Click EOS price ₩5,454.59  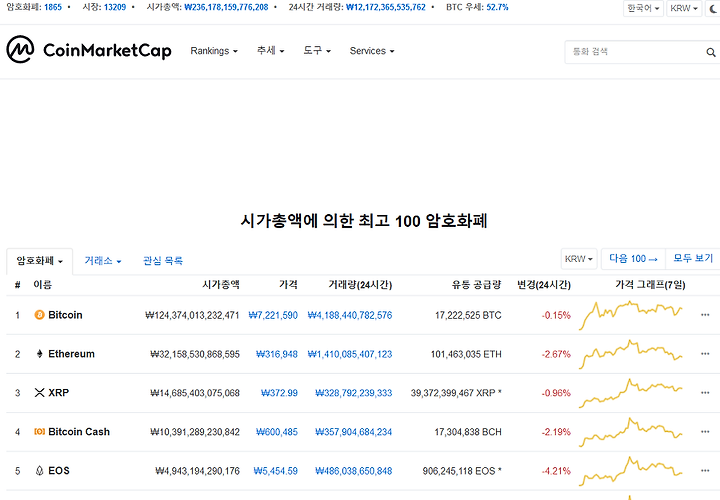[x=276, y=471]
